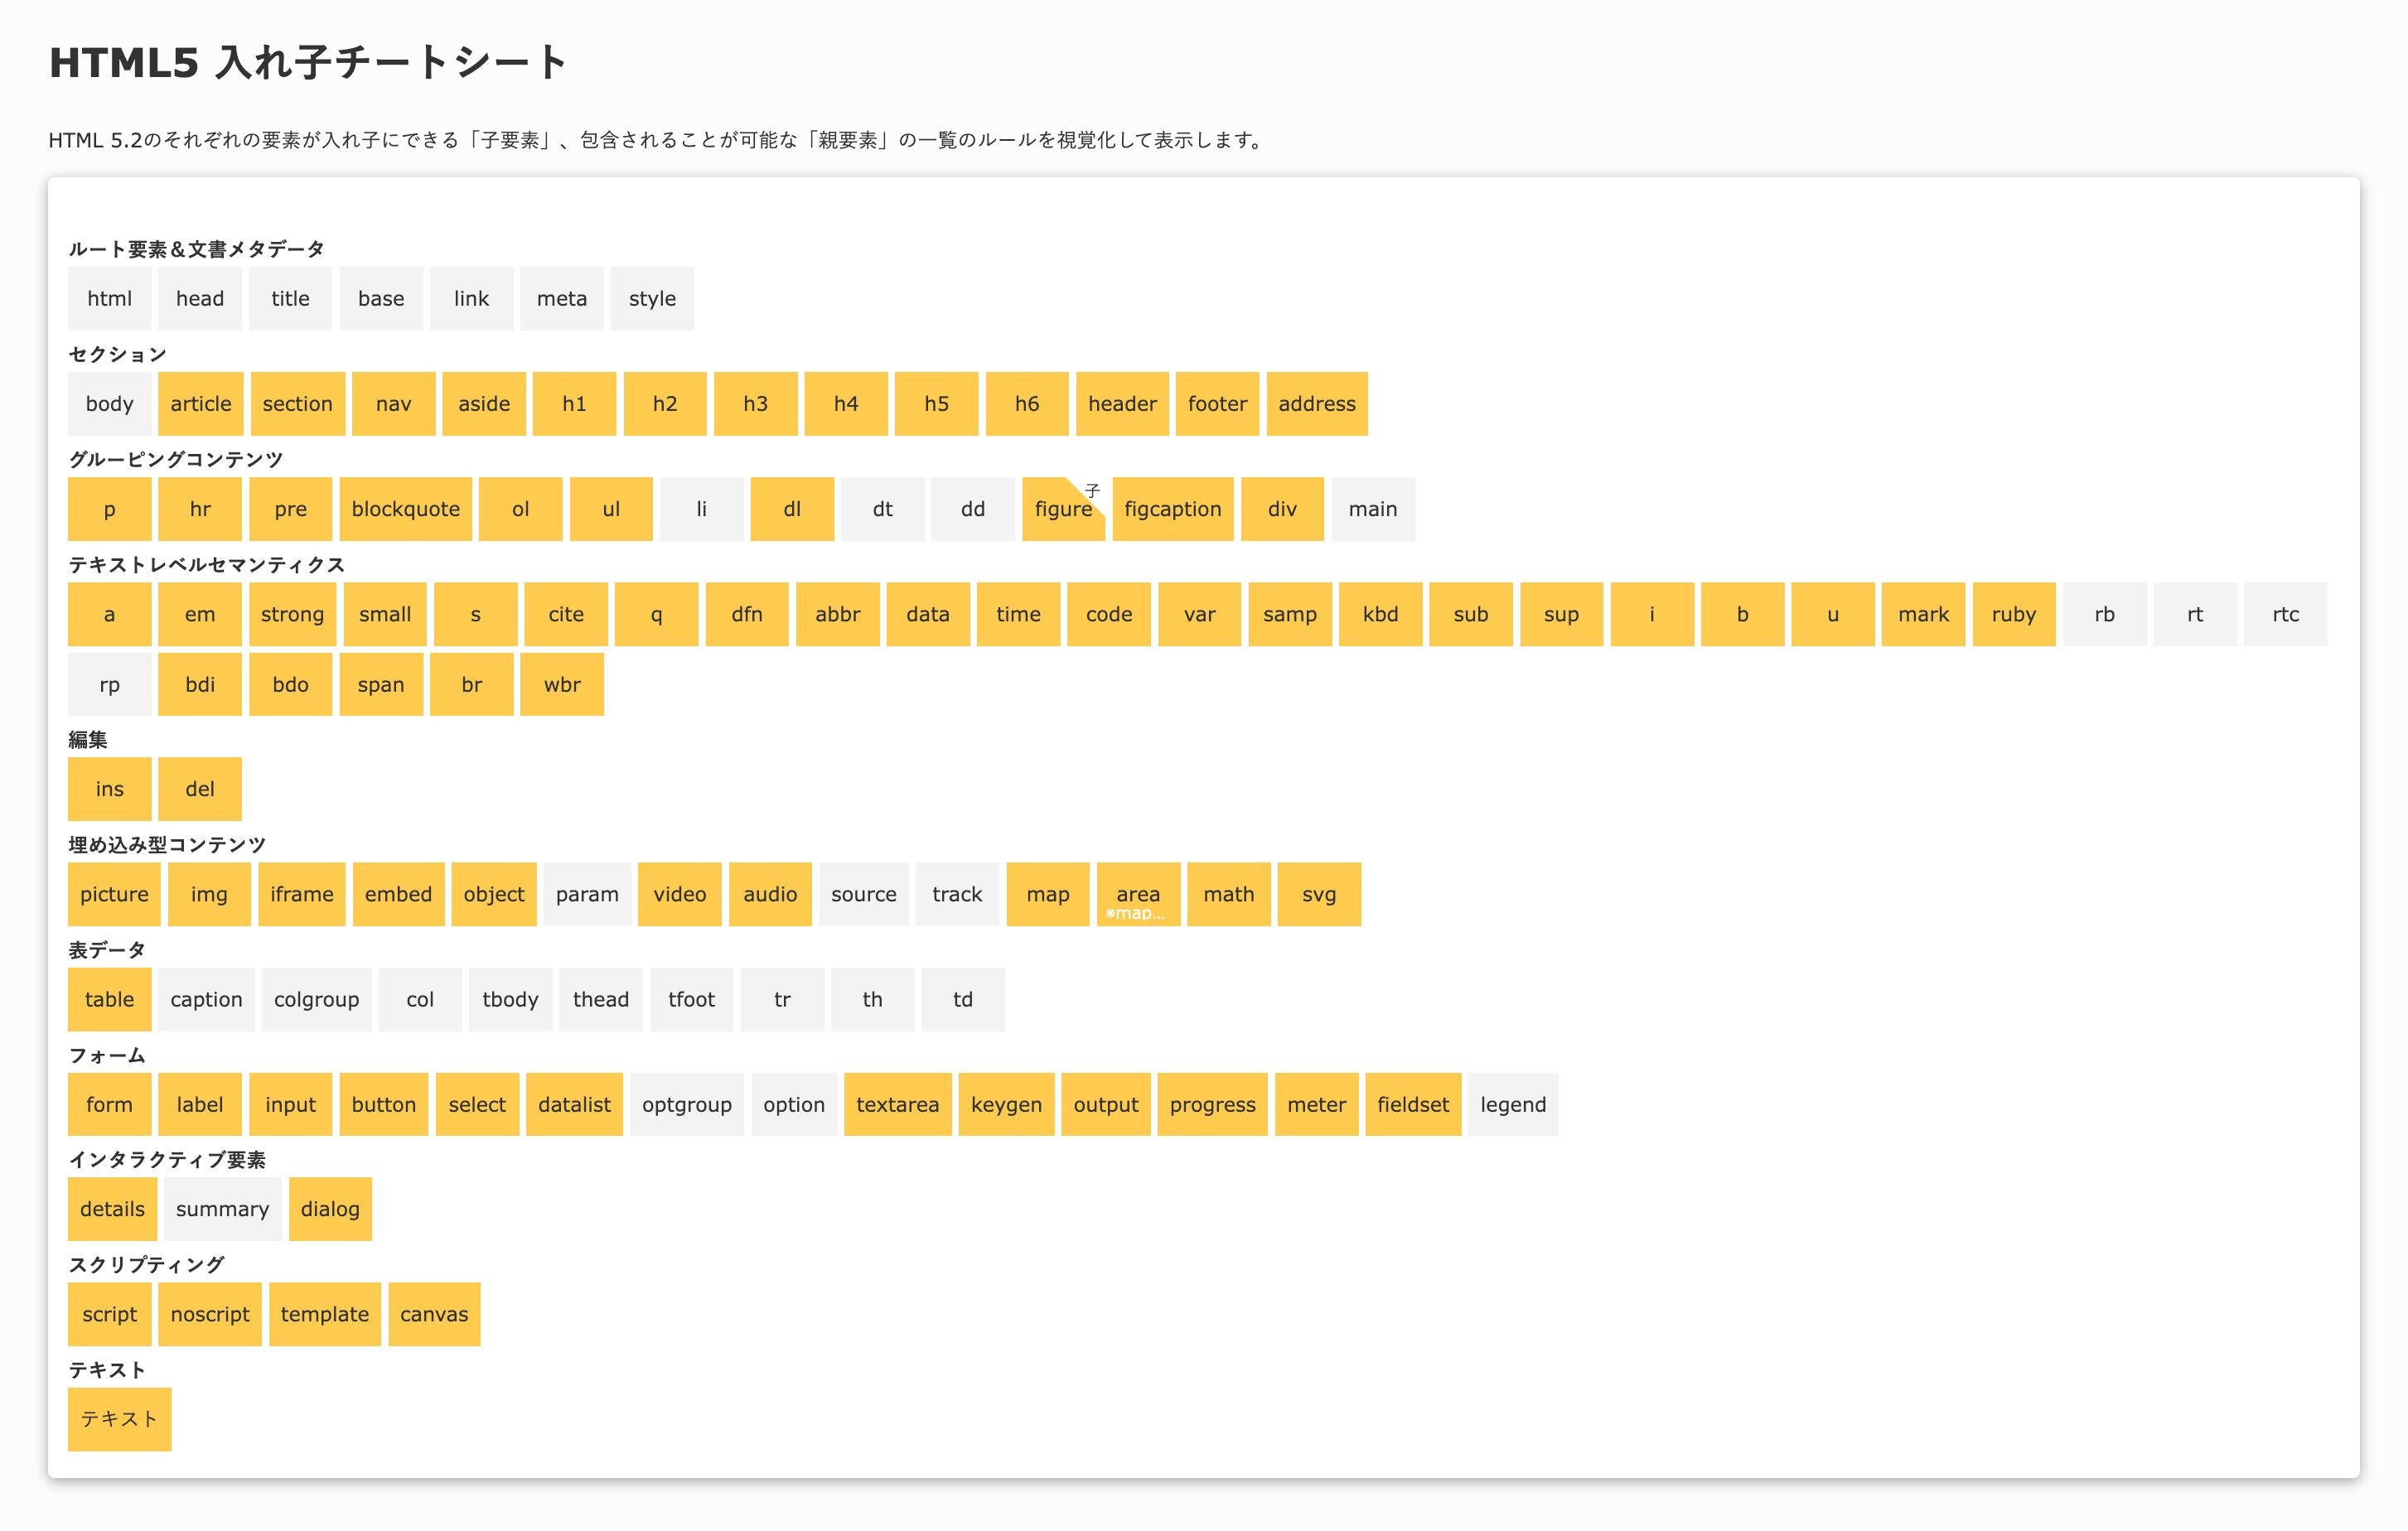Click the yellow テキスト tile

(119, 1419)
